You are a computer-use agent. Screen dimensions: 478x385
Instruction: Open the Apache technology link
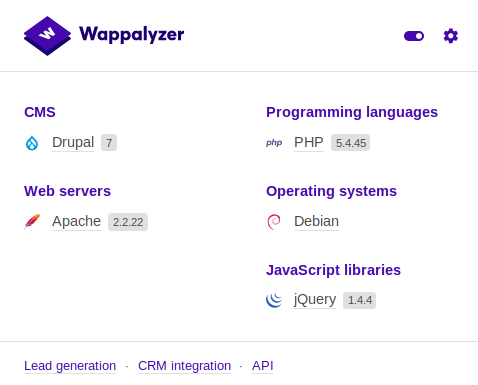click(76, 221)
